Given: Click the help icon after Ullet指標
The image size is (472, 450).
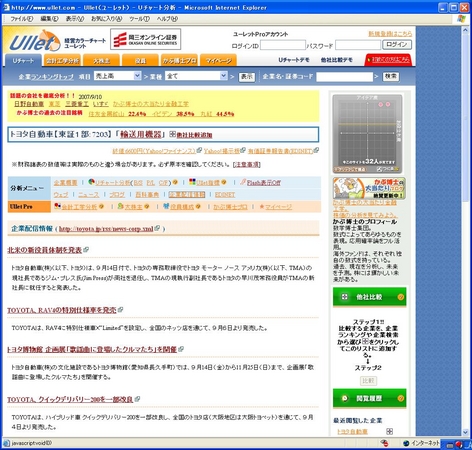Looking at the screenshot, I should pos(224,182).
